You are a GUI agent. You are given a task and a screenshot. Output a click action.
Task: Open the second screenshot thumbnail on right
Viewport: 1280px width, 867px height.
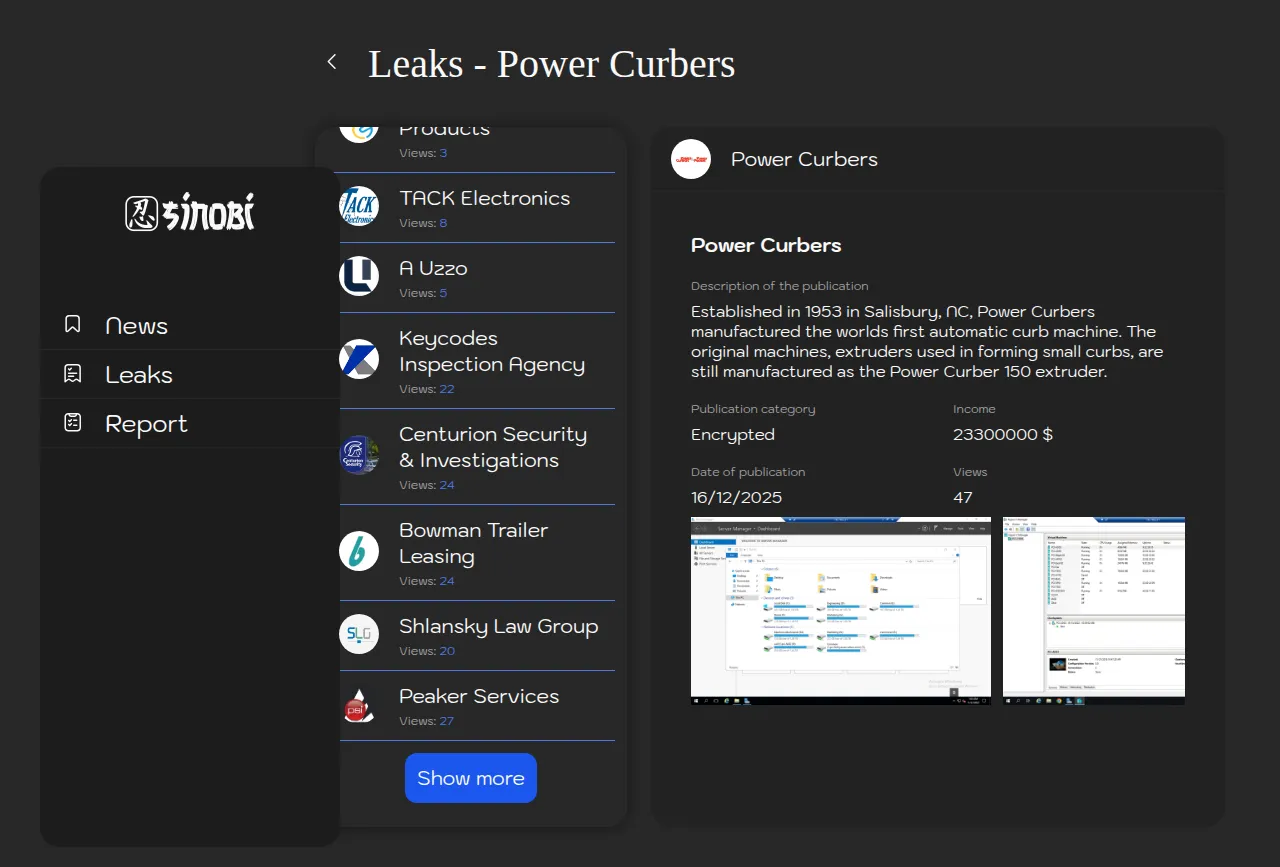1093,611
